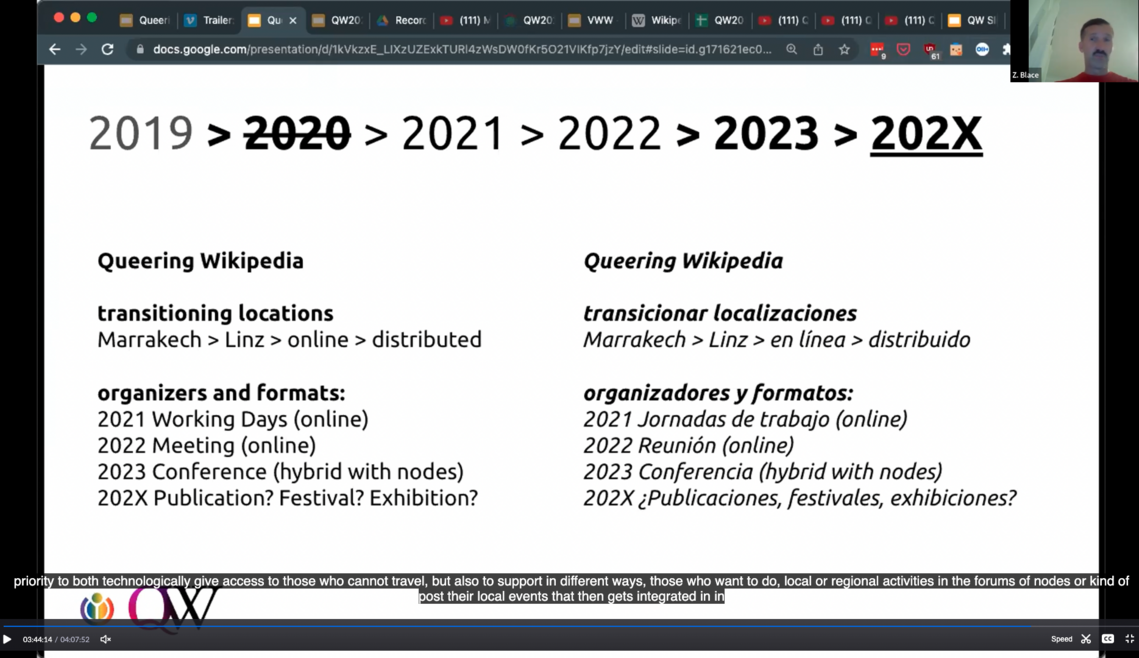Viewport: 1139px width, 658px height.
Task: Toggle closed captions with CC button
Action: [x=1108, y=639]
